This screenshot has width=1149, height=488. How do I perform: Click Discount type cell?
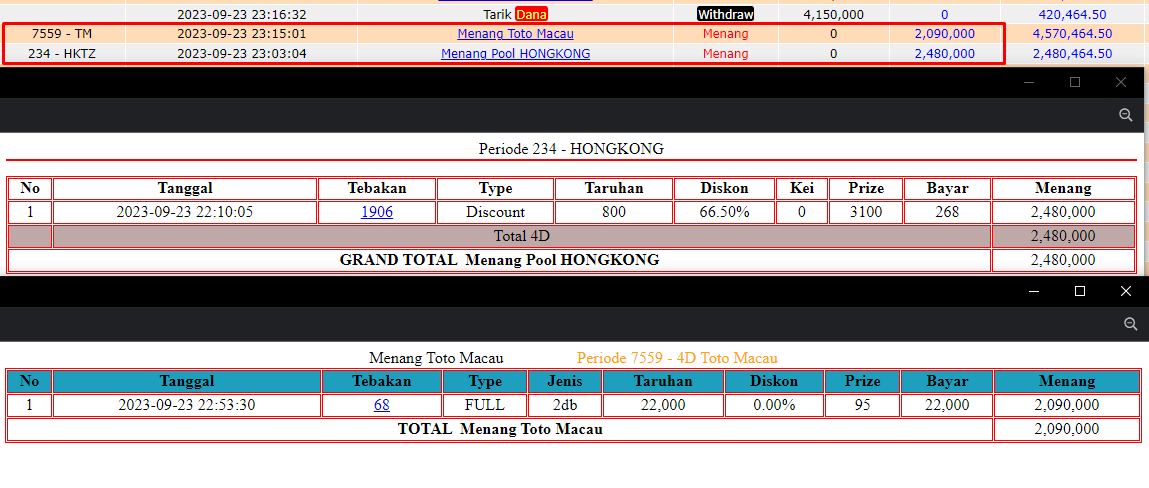495,212
